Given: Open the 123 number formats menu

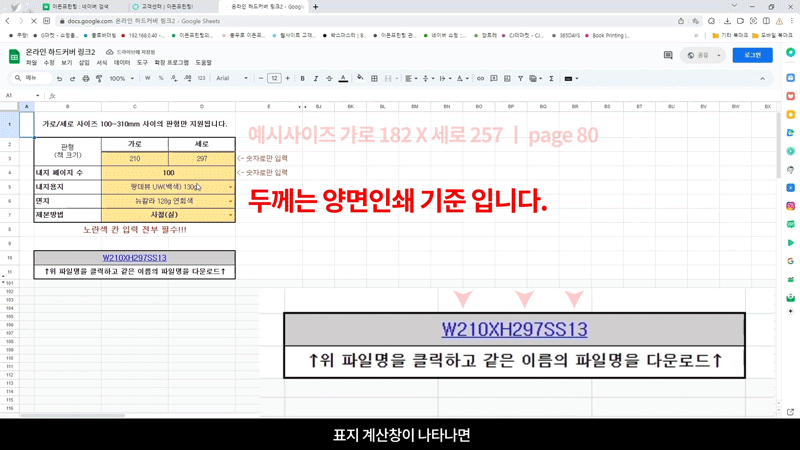Looking at the screenshot, I should point(202,79).
